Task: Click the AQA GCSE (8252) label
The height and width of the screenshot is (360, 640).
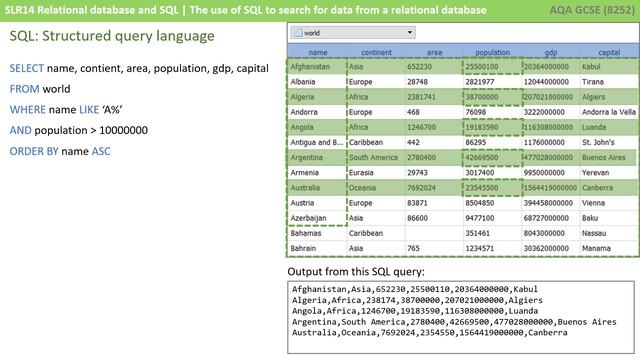Action: click(x=592, y=10)
